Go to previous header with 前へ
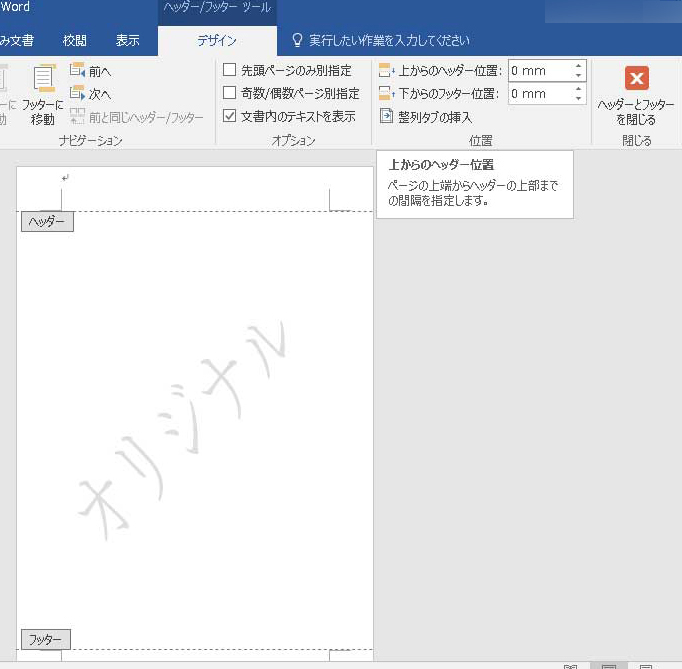 (78, 71)
